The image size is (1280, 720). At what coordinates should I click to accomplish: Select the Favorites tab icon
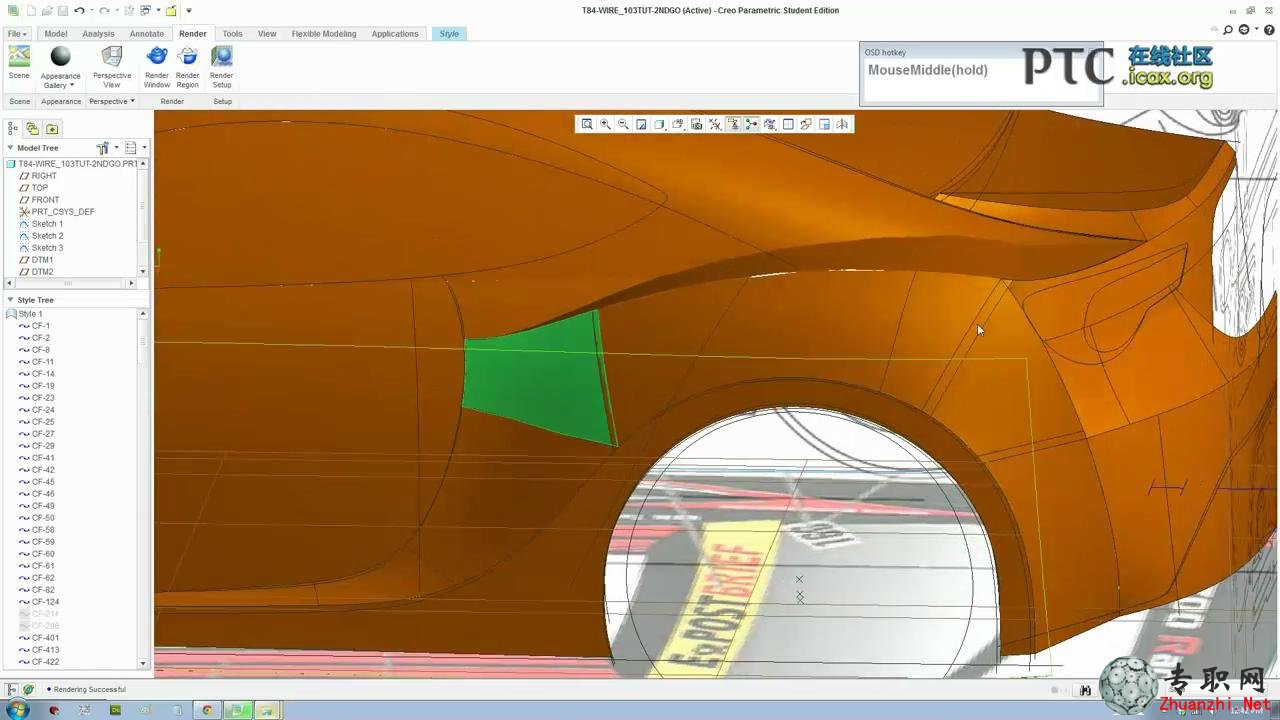click(52, 128)
